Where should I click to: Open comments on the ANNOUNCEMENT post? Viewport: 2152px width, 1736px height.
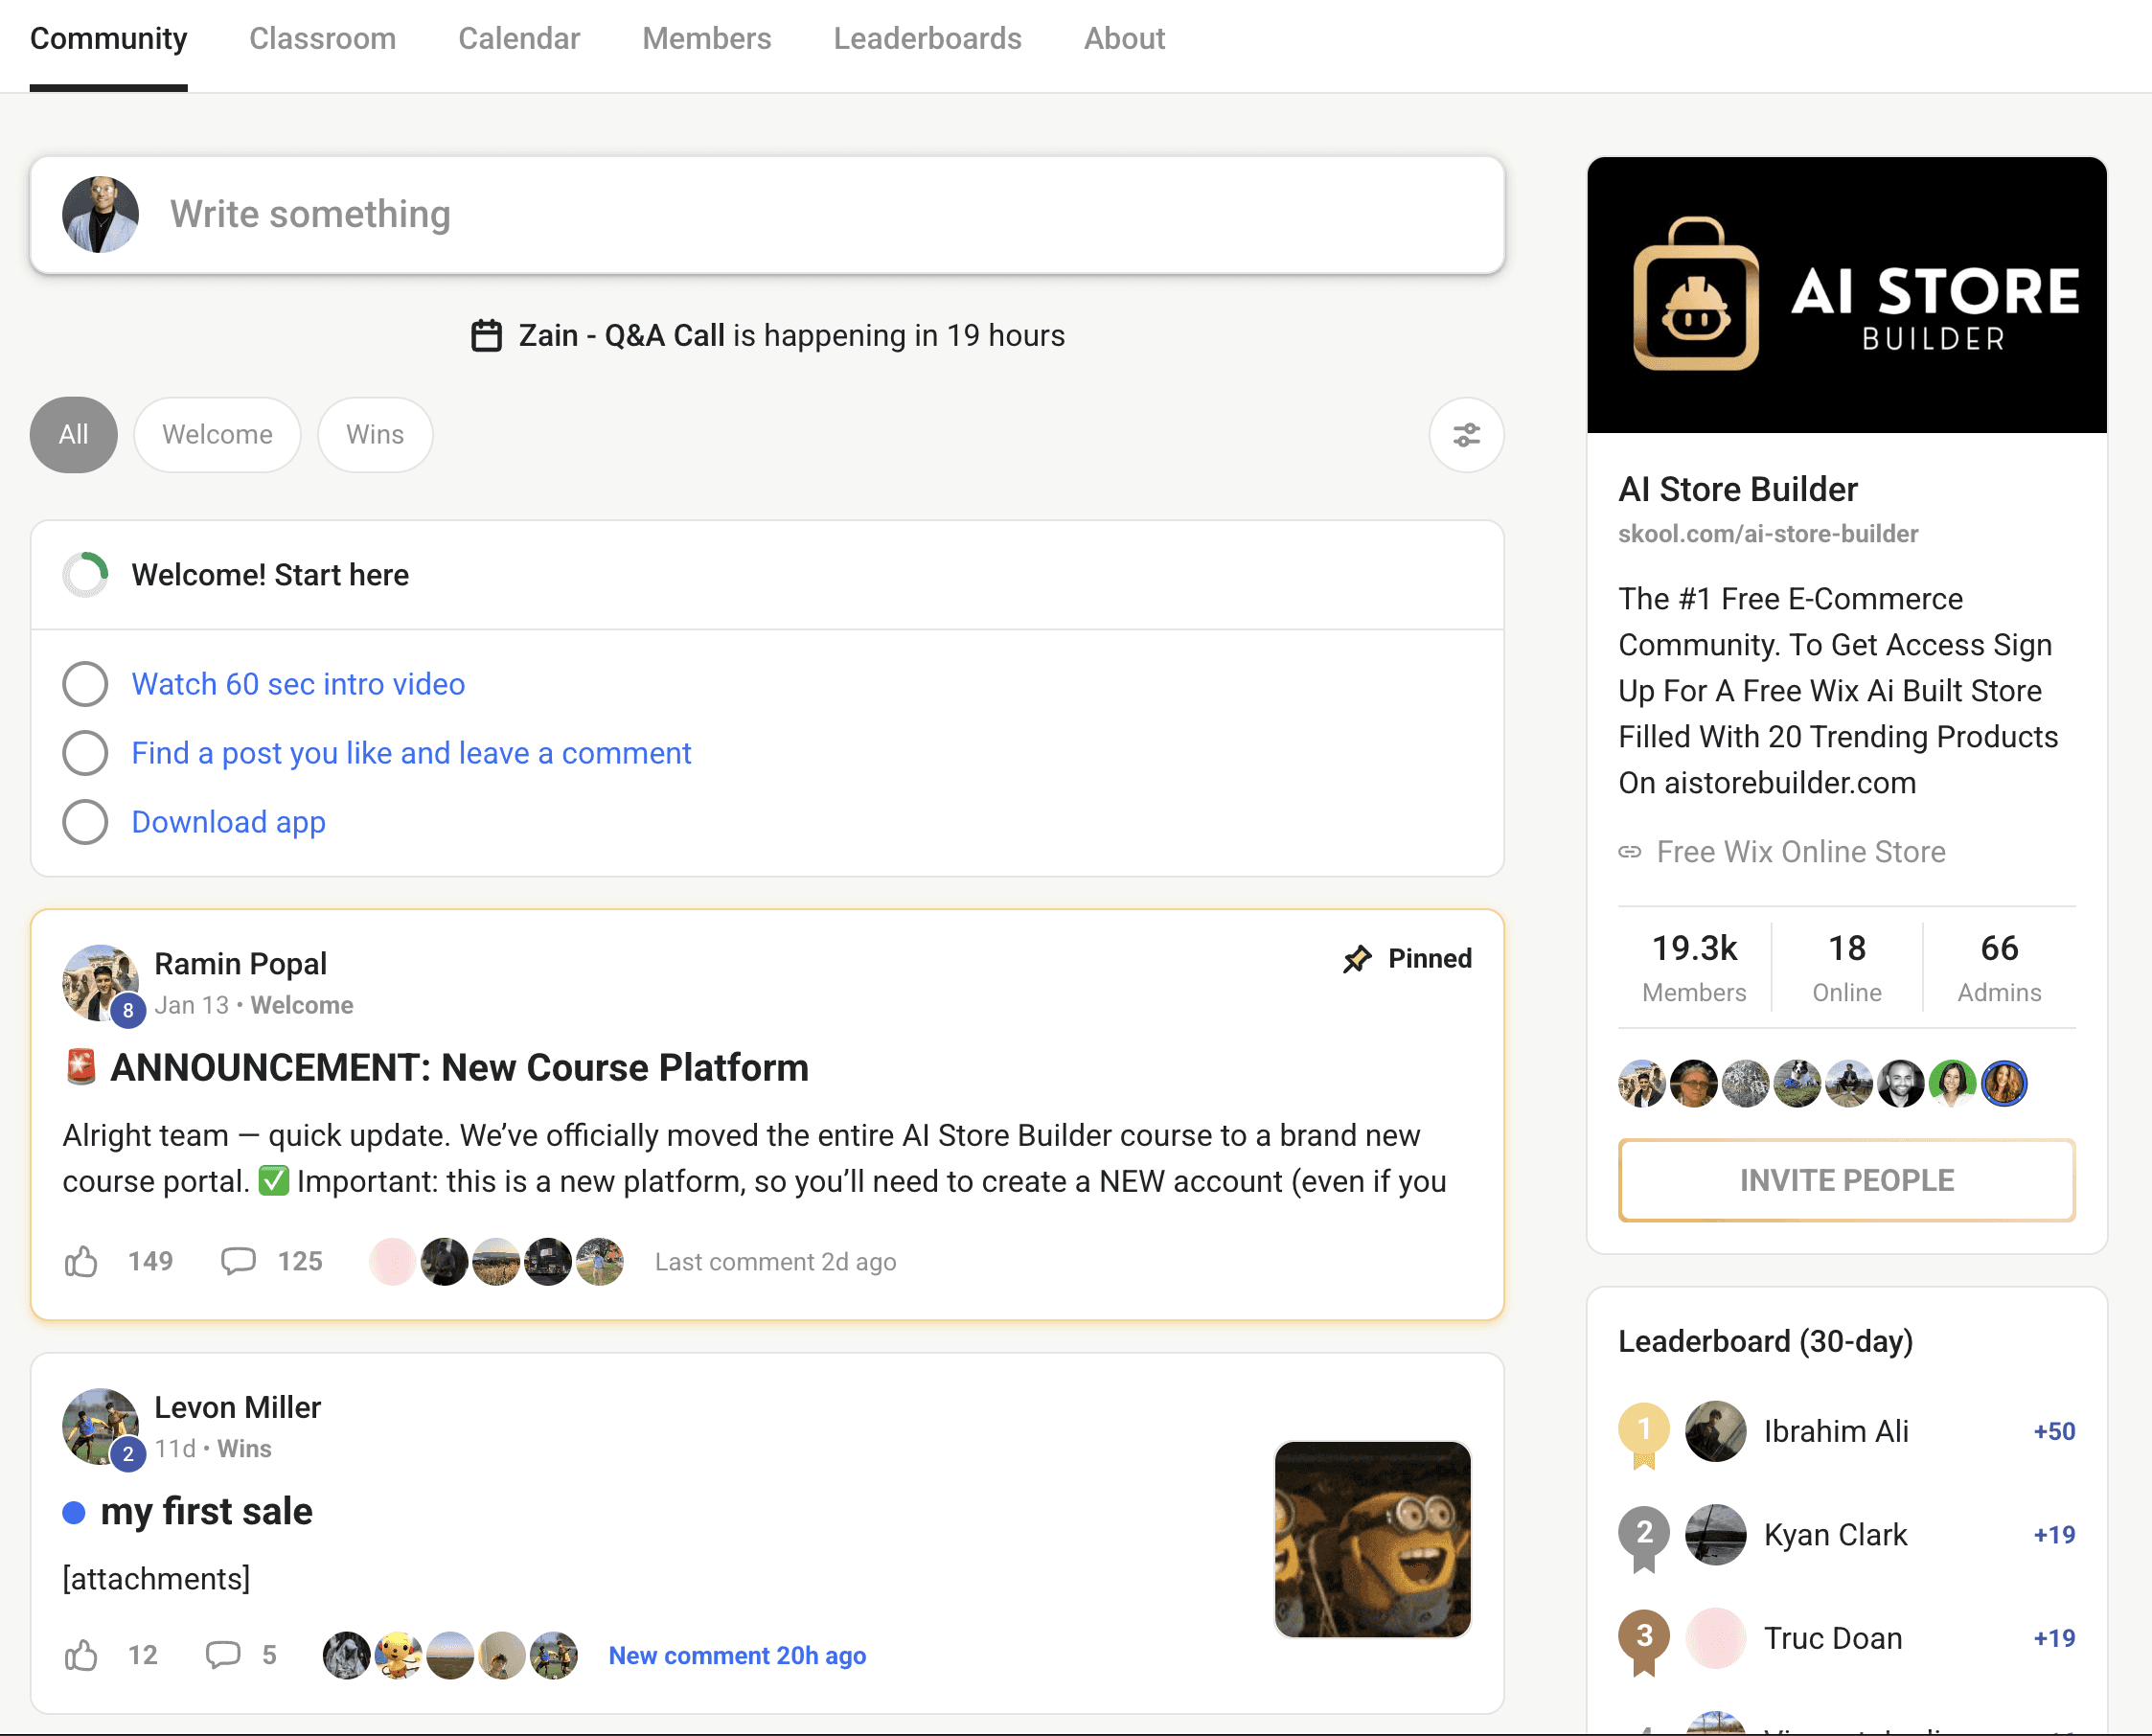tap(238, 1262)
